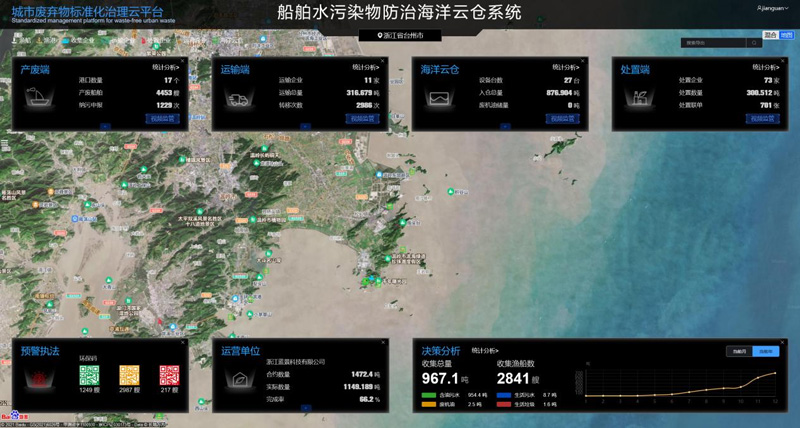Click the truck icon in 运输端 panel

240,99
